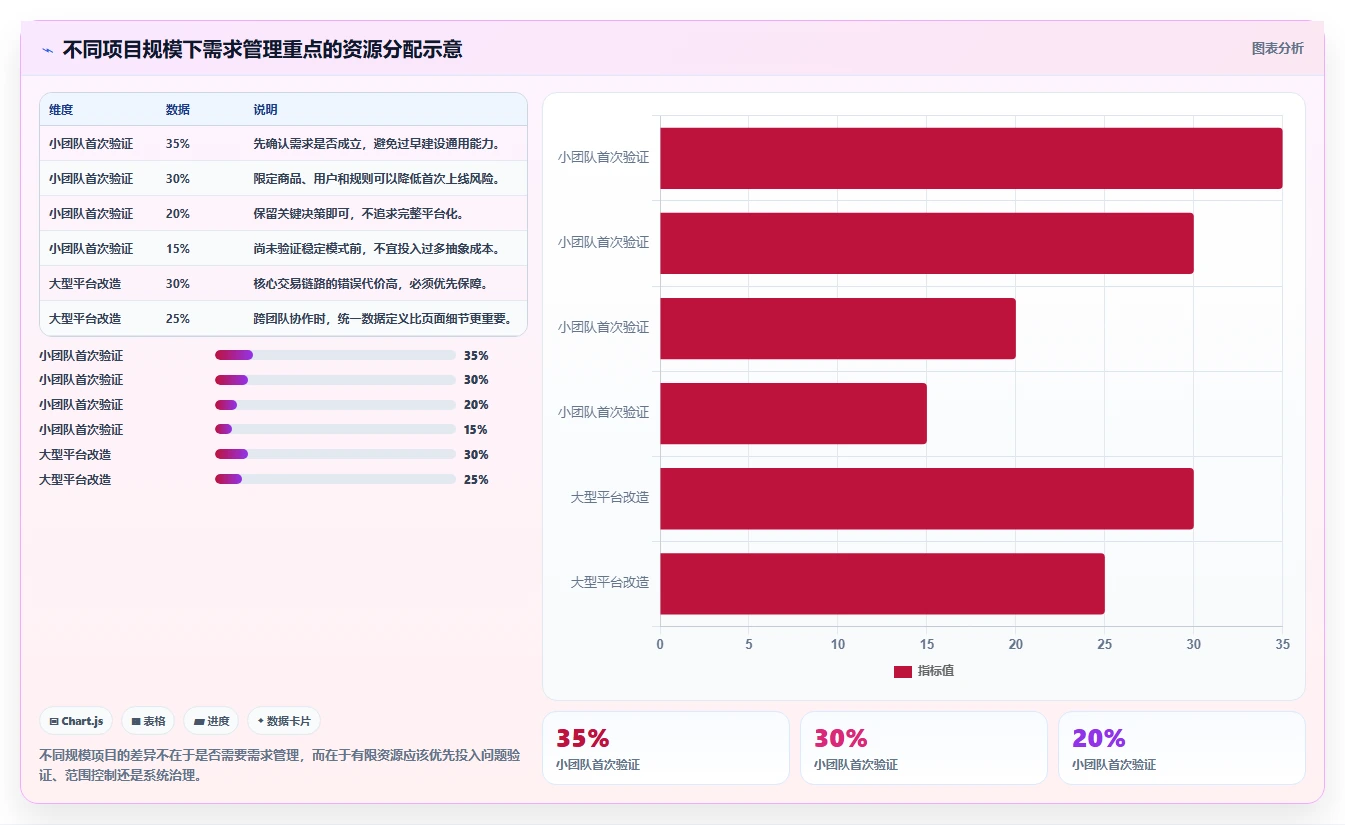Click x-axis tick label 5
This screenshot has height=825, width=1345.
click(x=749, y=644)
